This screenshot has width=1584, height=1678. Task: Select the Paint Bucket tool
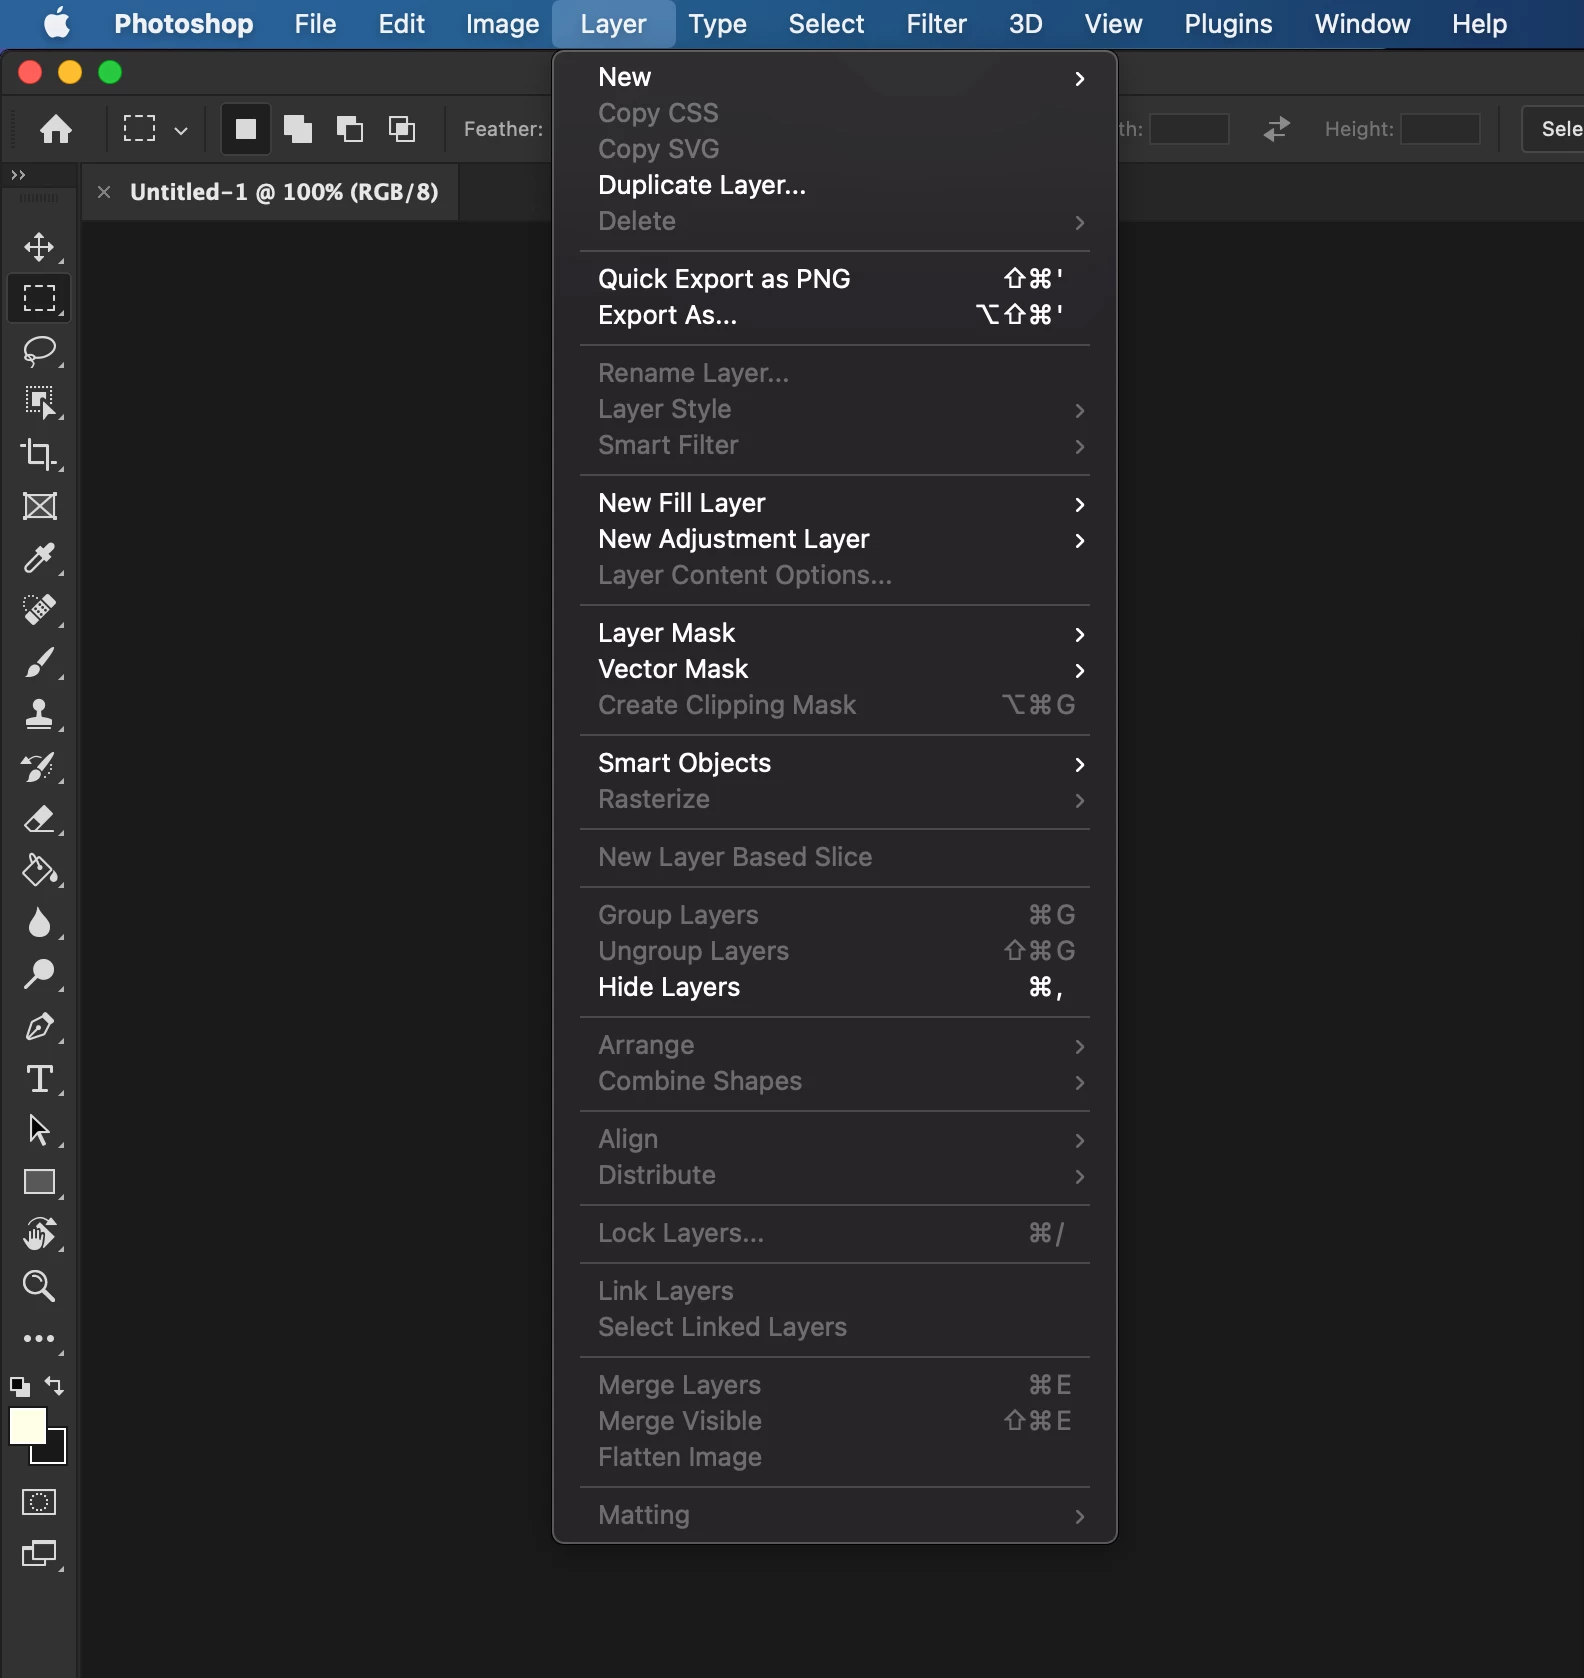coord(39,871)
